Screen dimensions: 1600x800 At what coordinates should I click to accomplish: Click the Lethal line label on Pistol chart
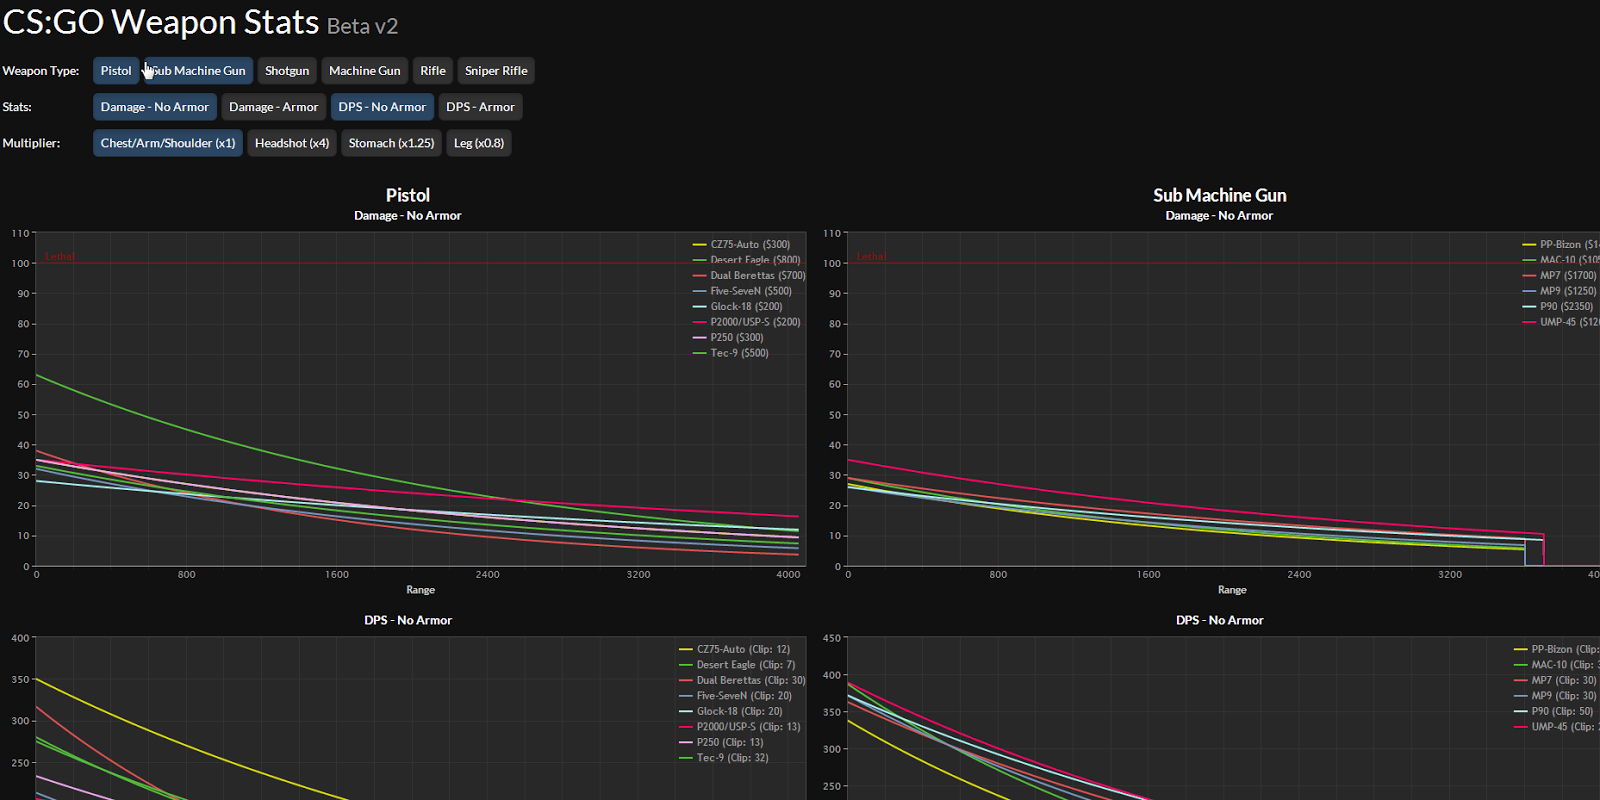click(x=60, y=257)
